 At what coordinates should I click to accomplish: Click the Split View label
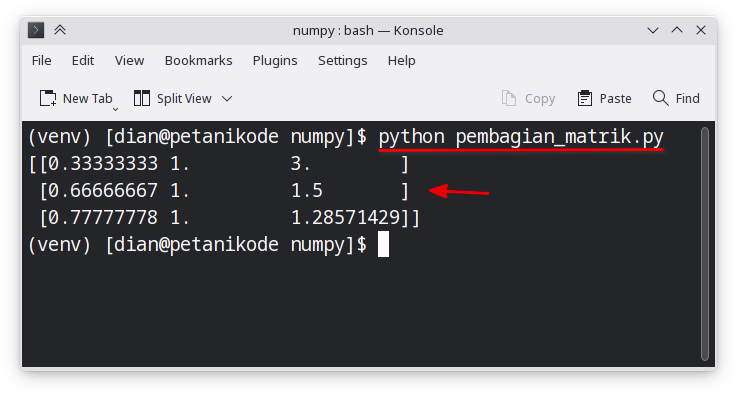tap(184, 99)
